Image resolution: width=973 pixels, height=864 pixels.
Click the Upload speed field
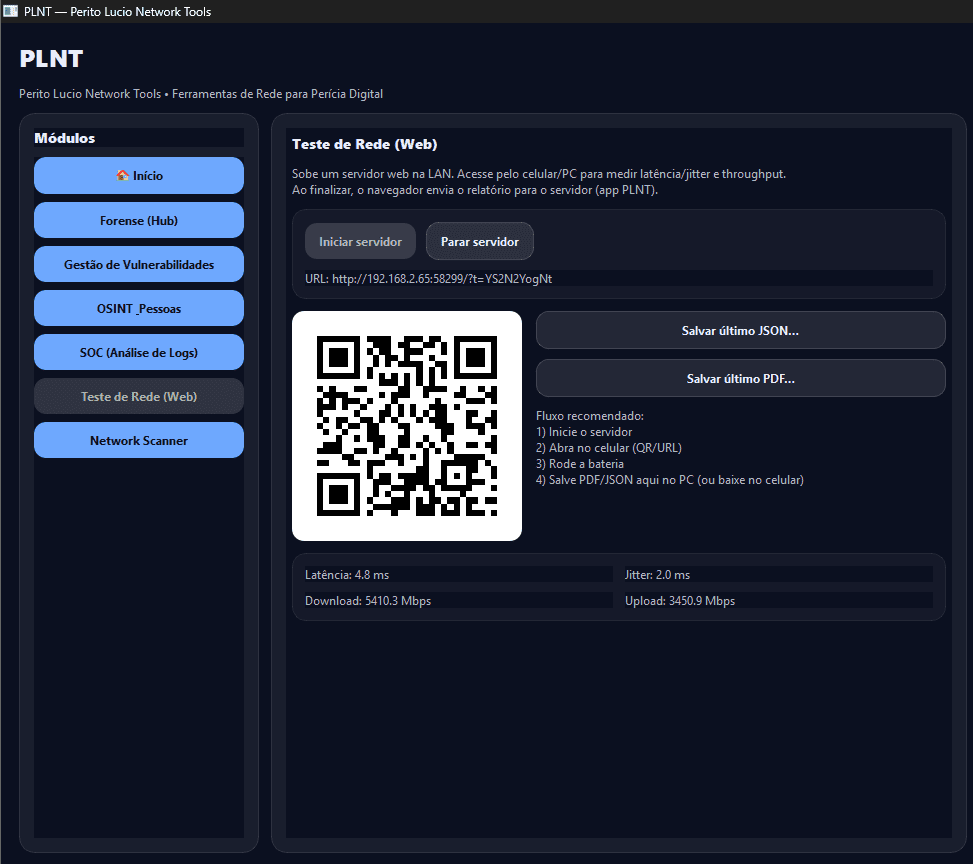(x=777, y=600)
